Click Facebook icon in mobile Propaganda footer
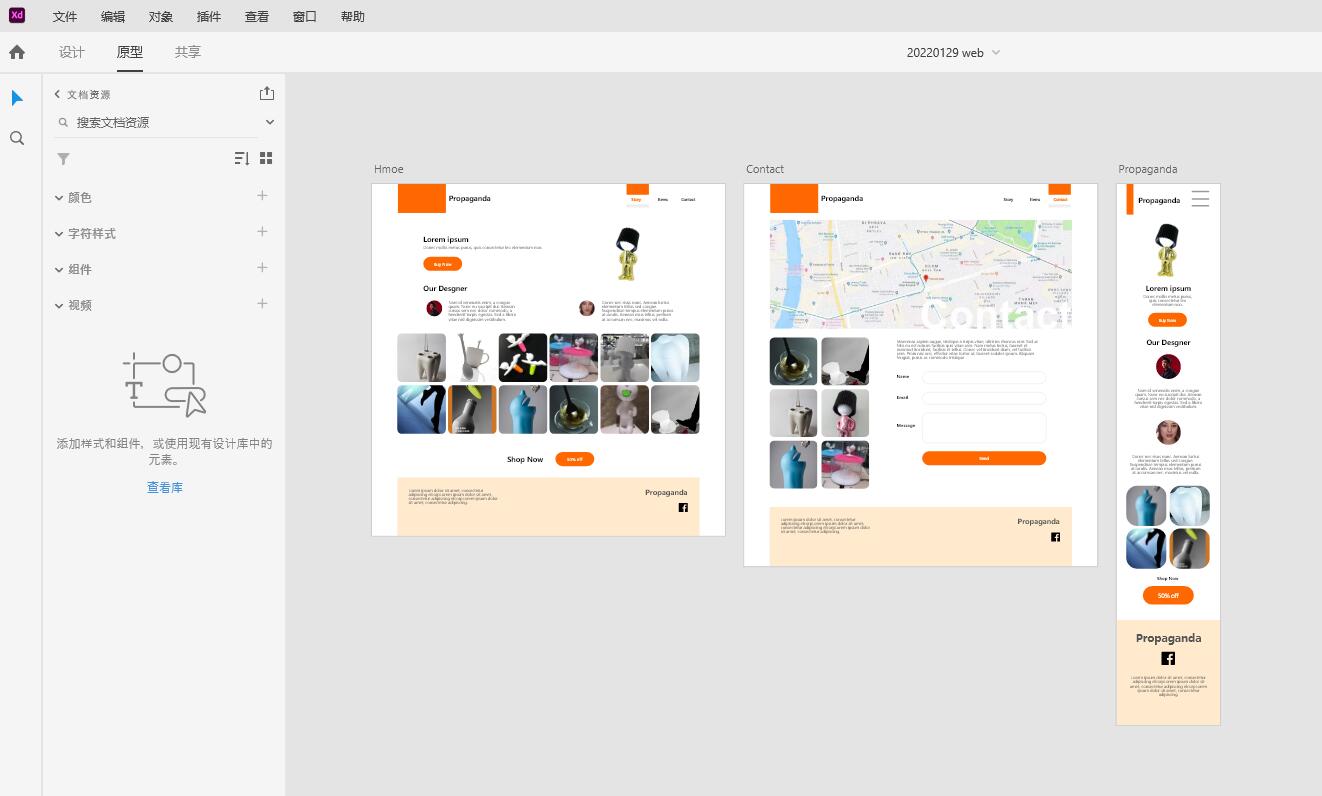The height and width of the screenshot is (796, 1322). click(1168, 658)
